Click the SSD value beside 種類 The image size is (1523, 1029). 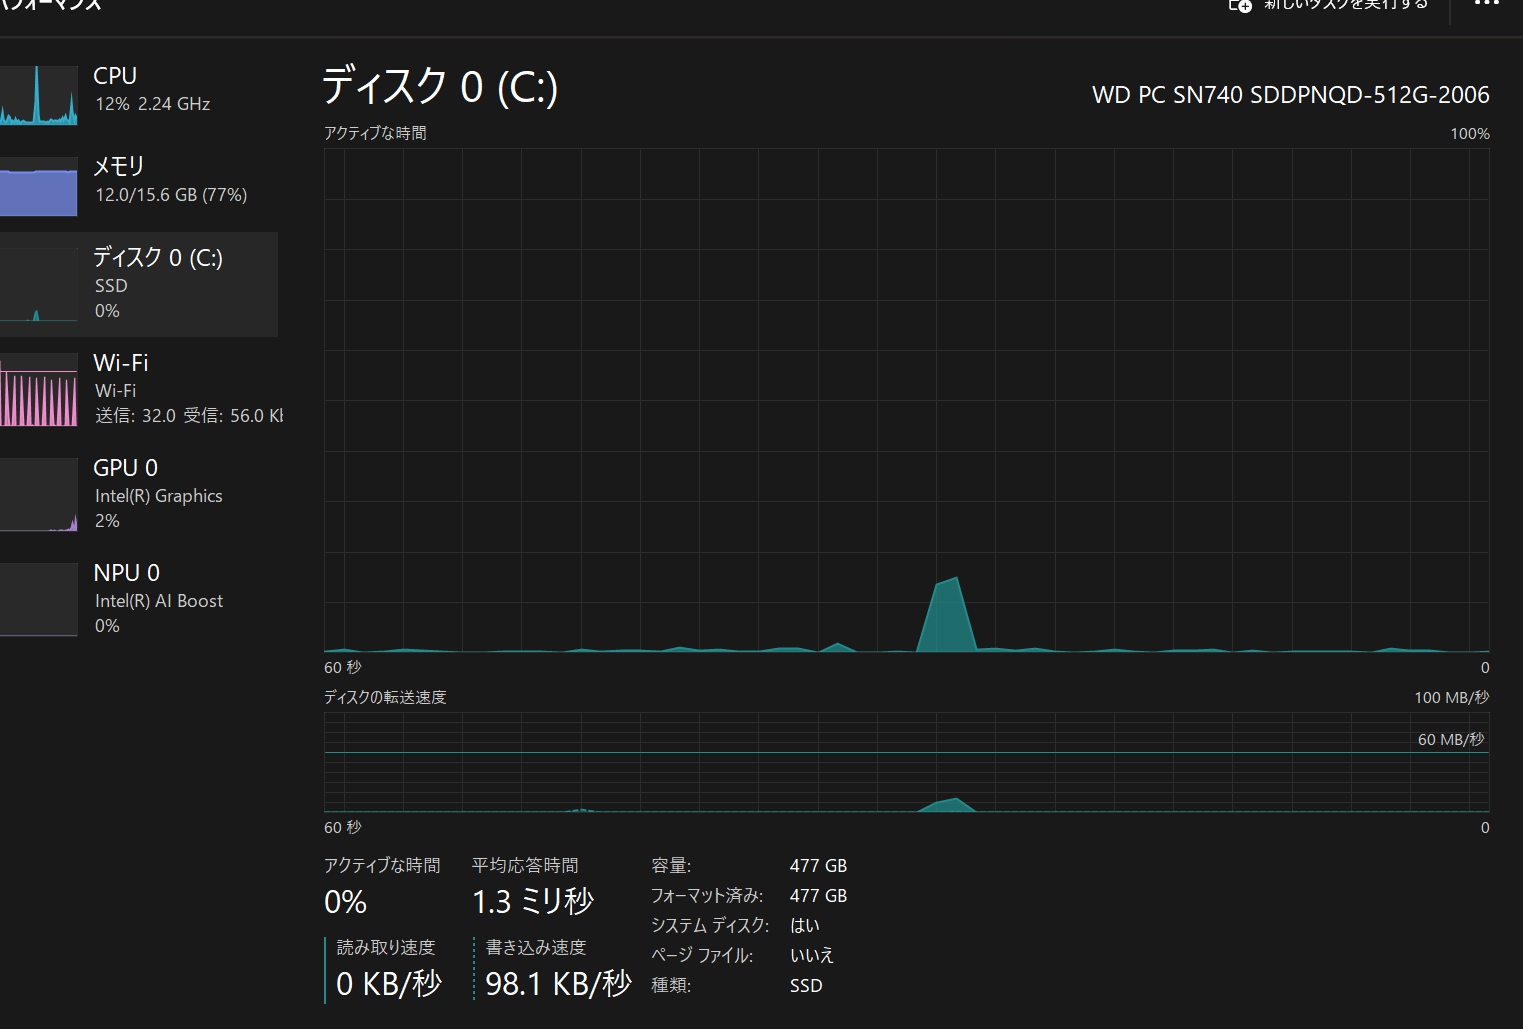pyautogui.click(x=806, y=986)
